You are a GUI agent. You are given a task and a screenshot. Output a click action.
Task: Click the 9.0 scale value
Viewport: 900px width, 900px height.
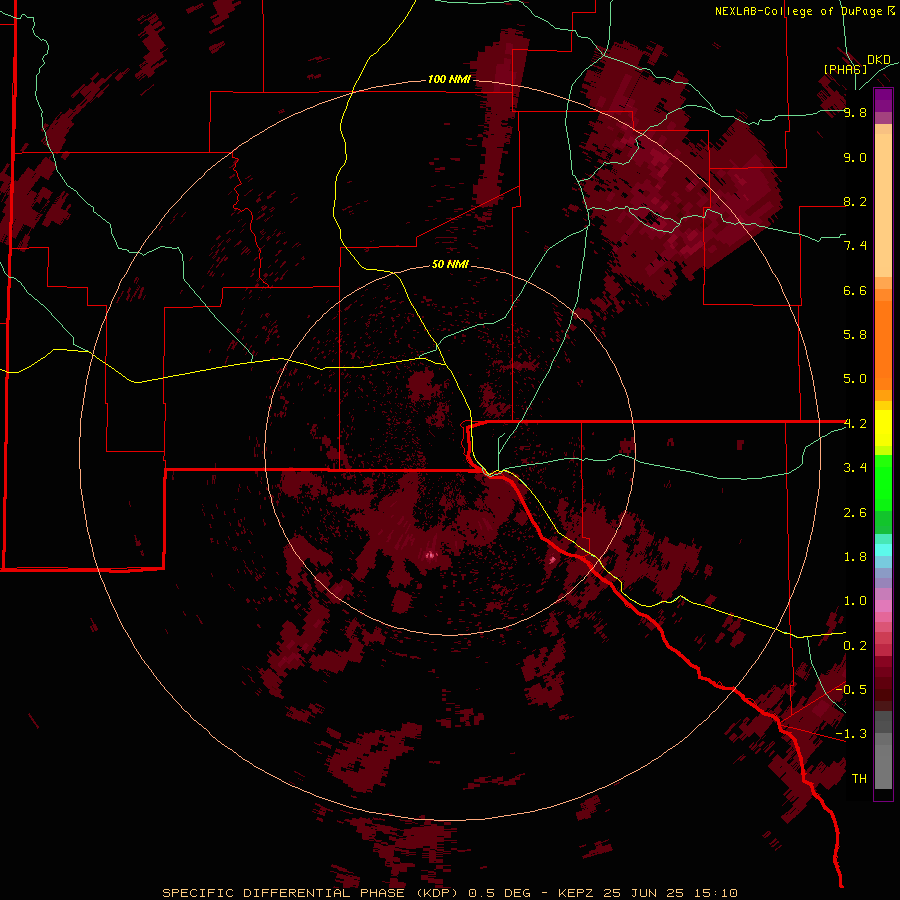[855, 157]
